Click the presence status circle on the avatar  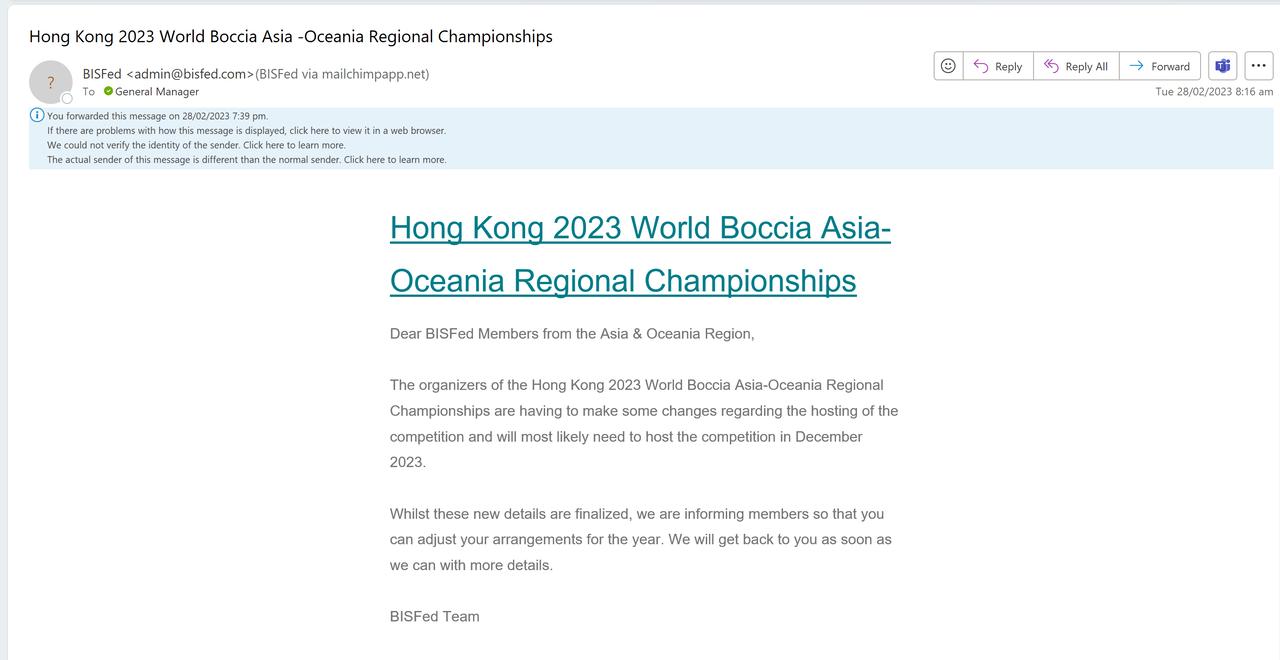point(67,98)
